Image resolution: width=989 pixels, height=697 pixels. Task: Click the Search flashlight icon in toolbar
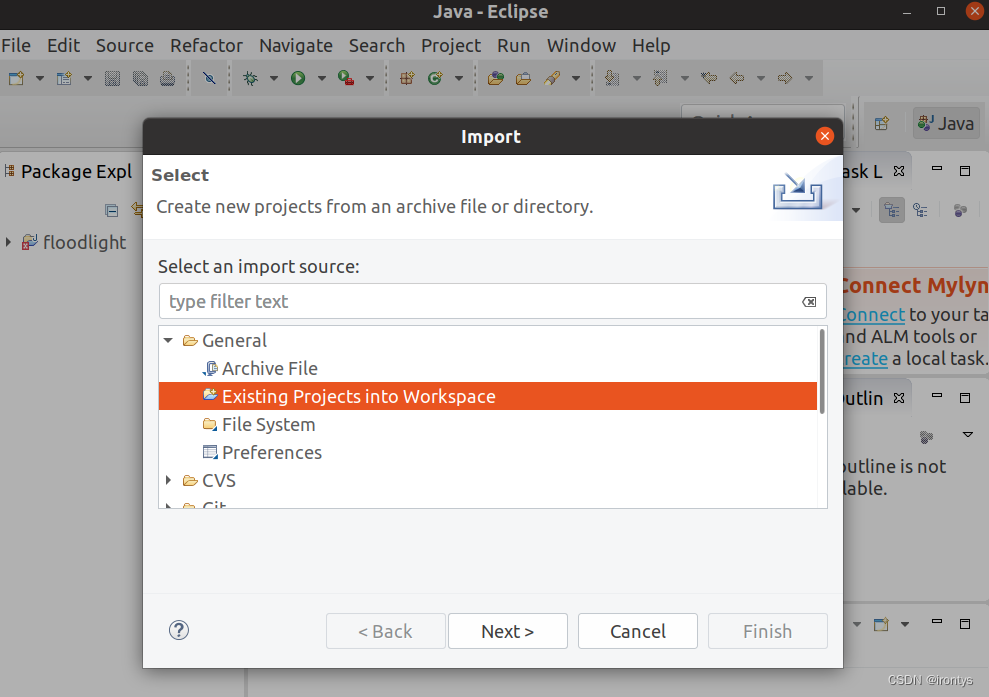tap(552, 78)
